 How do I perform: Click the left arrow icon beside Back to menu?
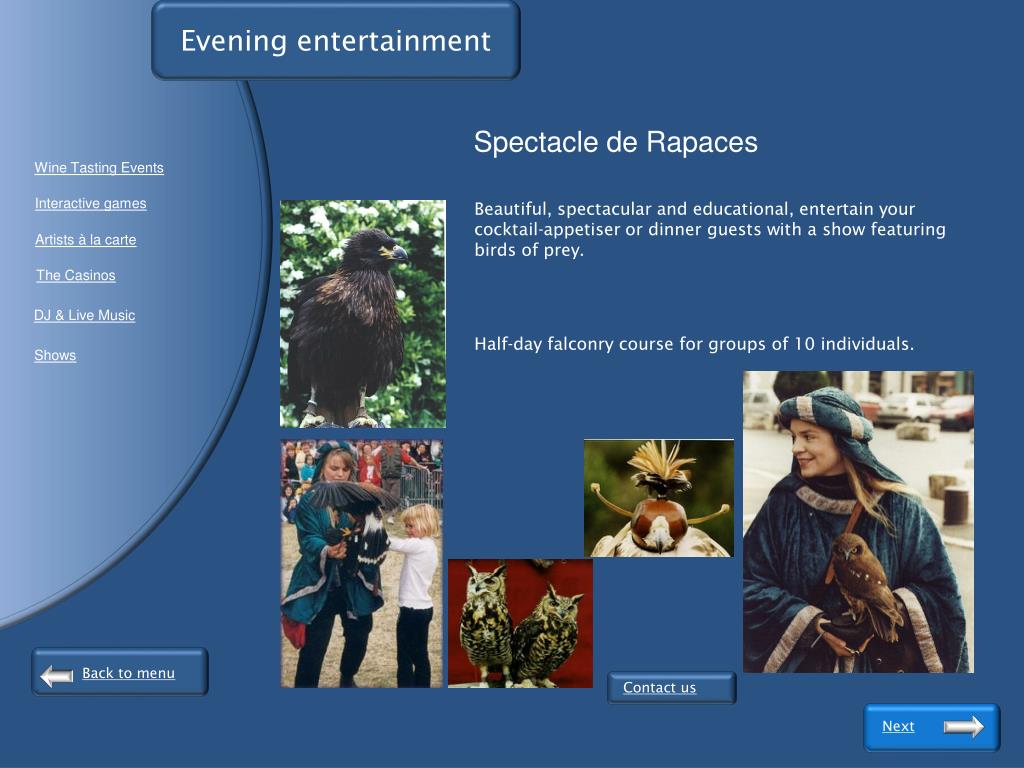(57, 675)
